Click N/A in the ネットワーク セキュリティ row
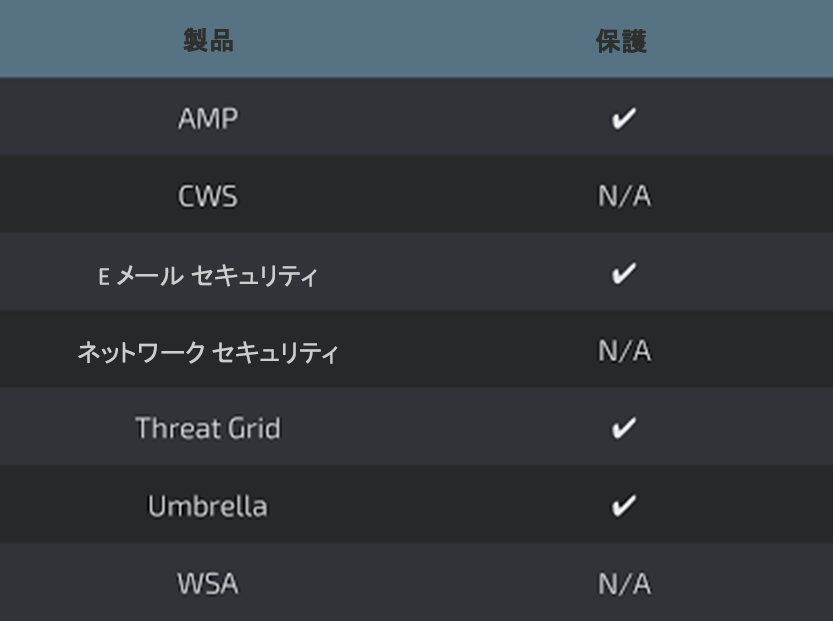833x621 pixels. [x=624, y=351]
